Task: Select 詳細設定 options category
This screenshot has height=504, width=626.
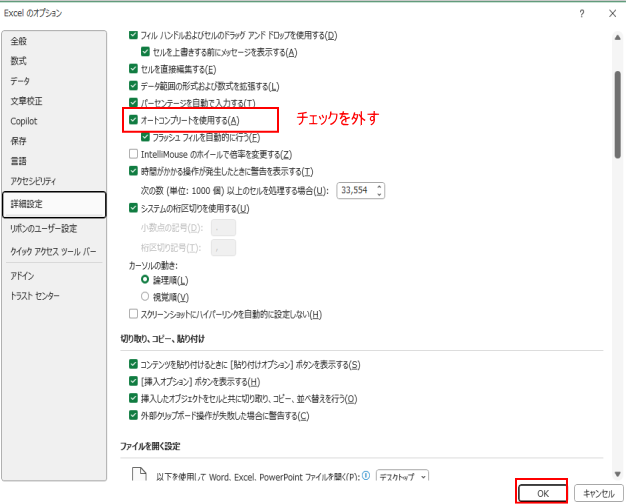Action: [54, 204]
